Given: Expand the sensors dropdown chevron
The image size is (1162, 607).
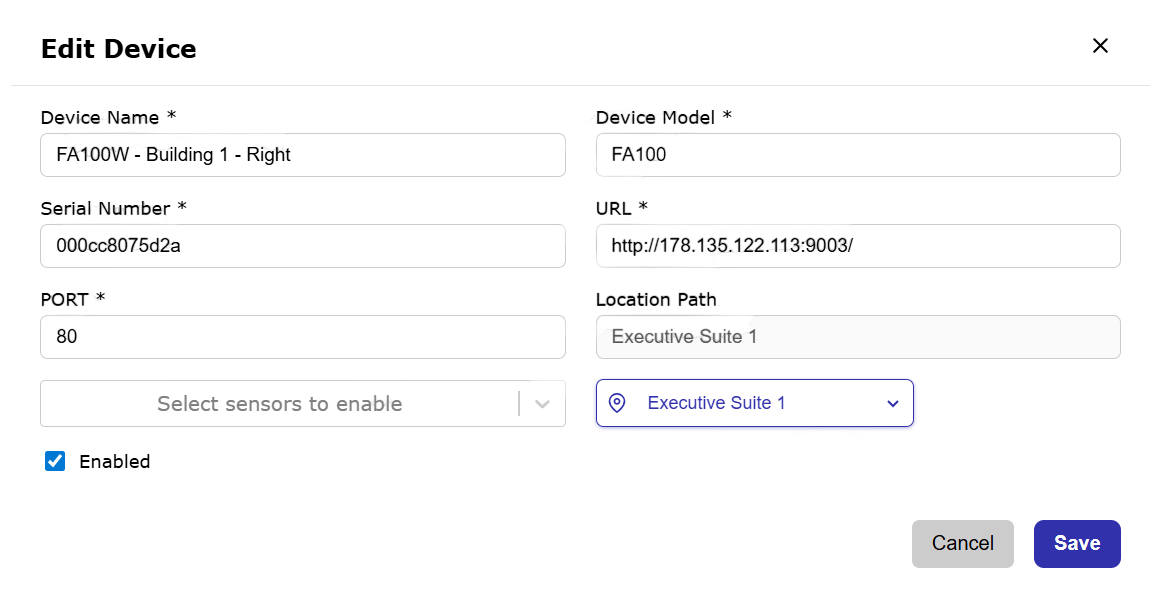Looking at the screenshot, I should (542, 404).
